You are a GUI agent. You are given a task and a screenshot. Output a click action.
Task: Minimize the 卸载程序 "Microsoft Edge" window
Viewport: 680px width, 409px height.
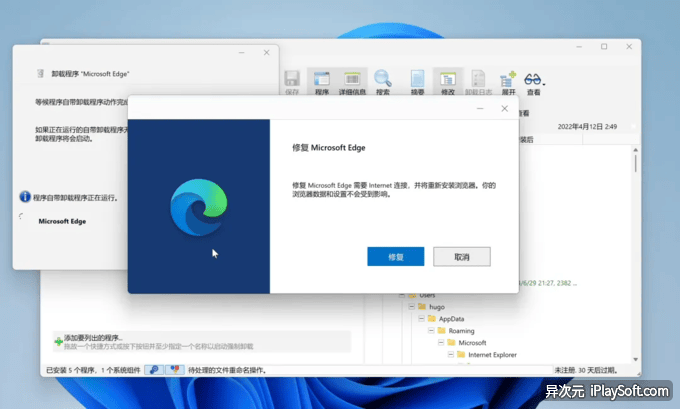(x=242, y=52)
